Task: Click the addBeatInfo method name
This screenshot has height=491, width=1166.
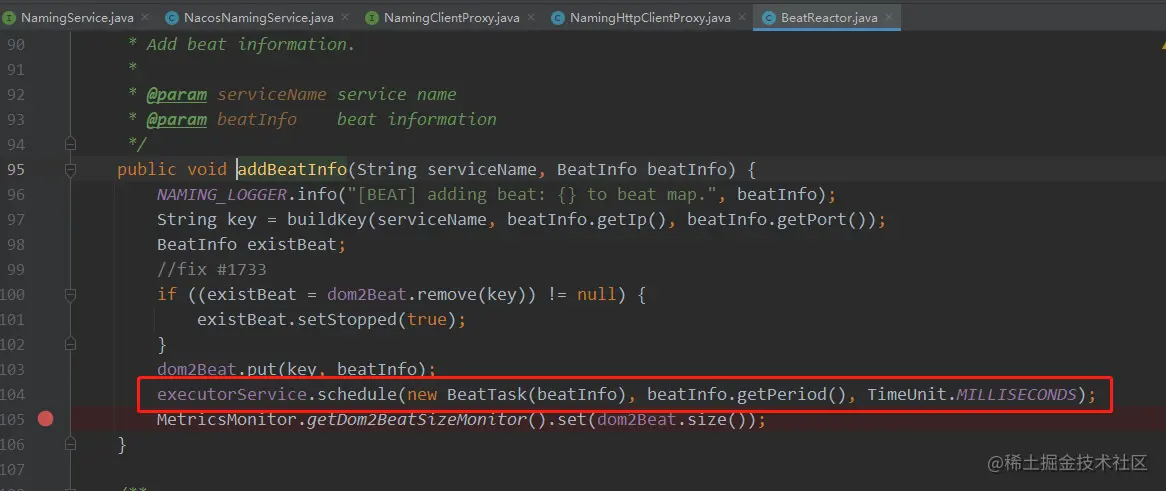Action: tap(292, 170)
